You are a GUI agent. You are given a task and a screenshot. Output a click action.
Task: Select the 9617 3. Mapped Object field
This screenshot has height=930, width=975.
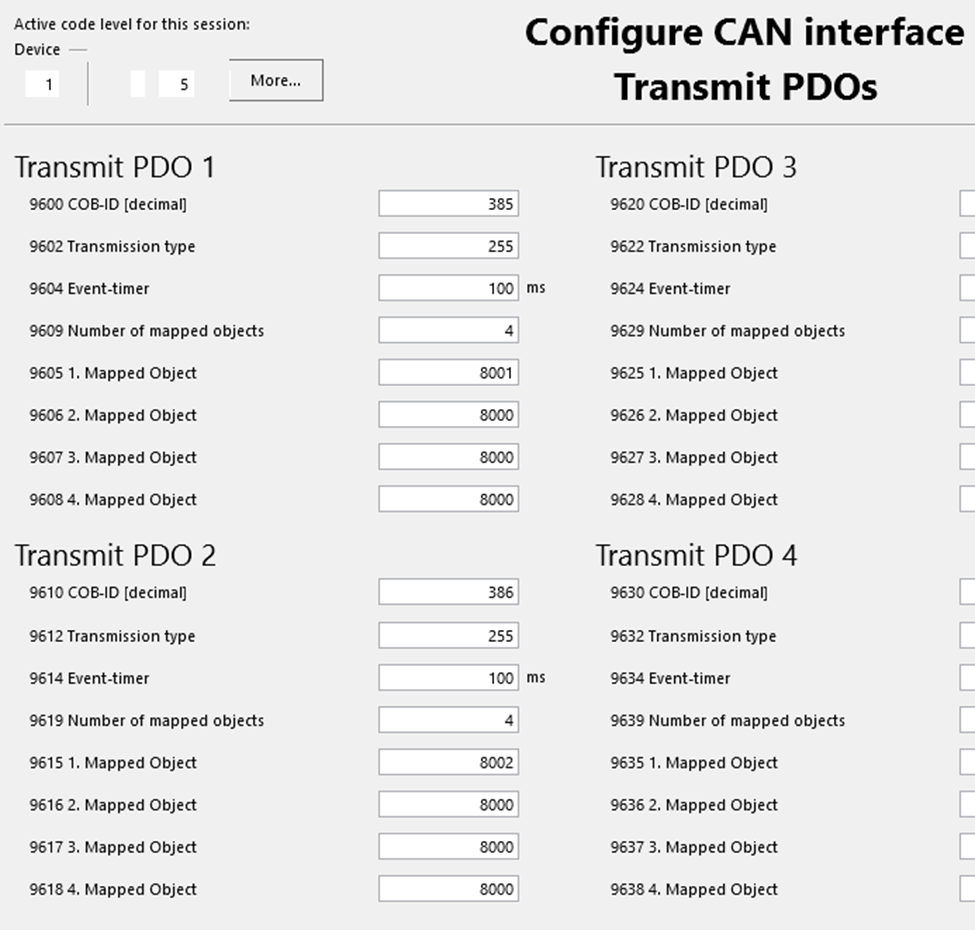coord(448,847)
